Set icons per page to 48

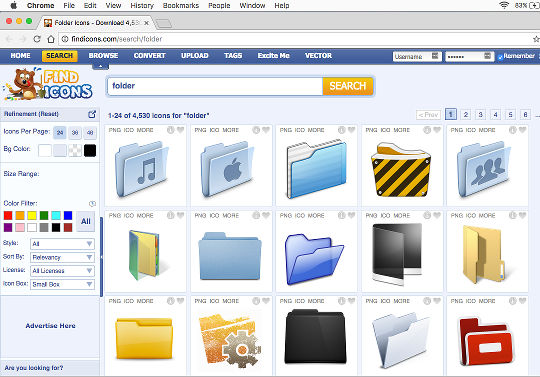90,133
